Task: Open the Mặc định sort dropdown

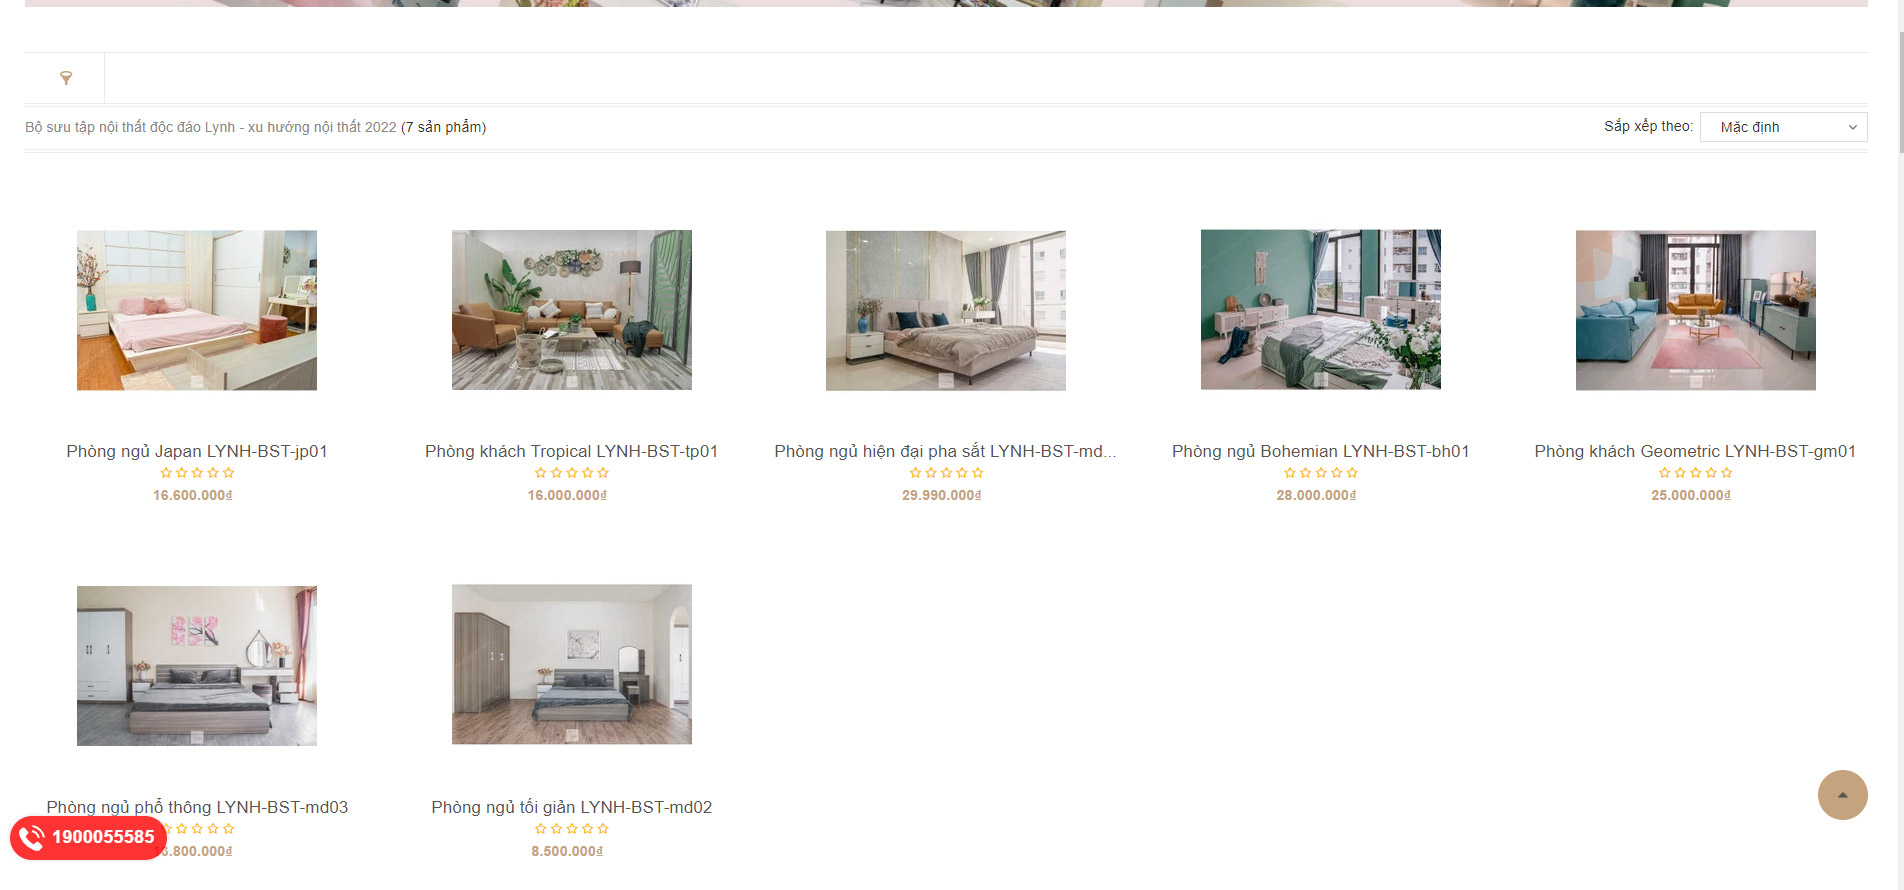Action: 1783,127
